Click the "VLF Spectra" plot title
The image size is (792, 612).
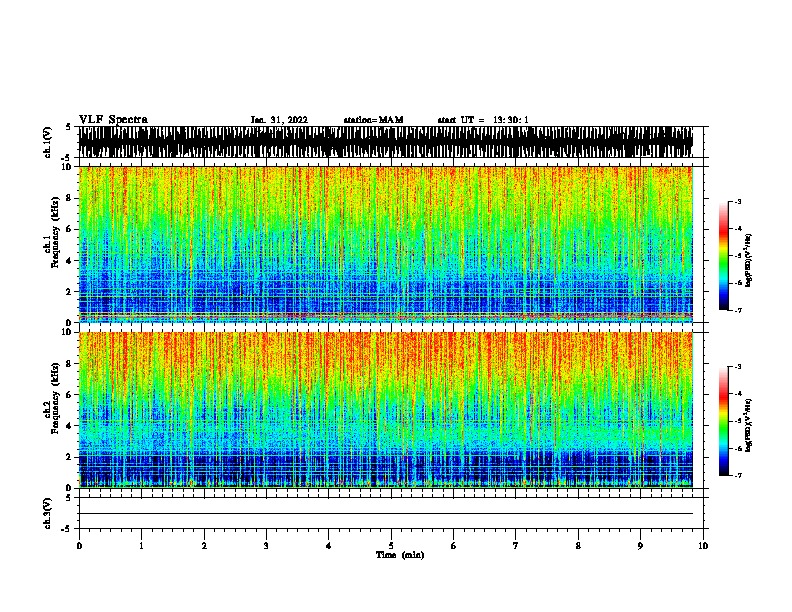[x=113, y=120]
